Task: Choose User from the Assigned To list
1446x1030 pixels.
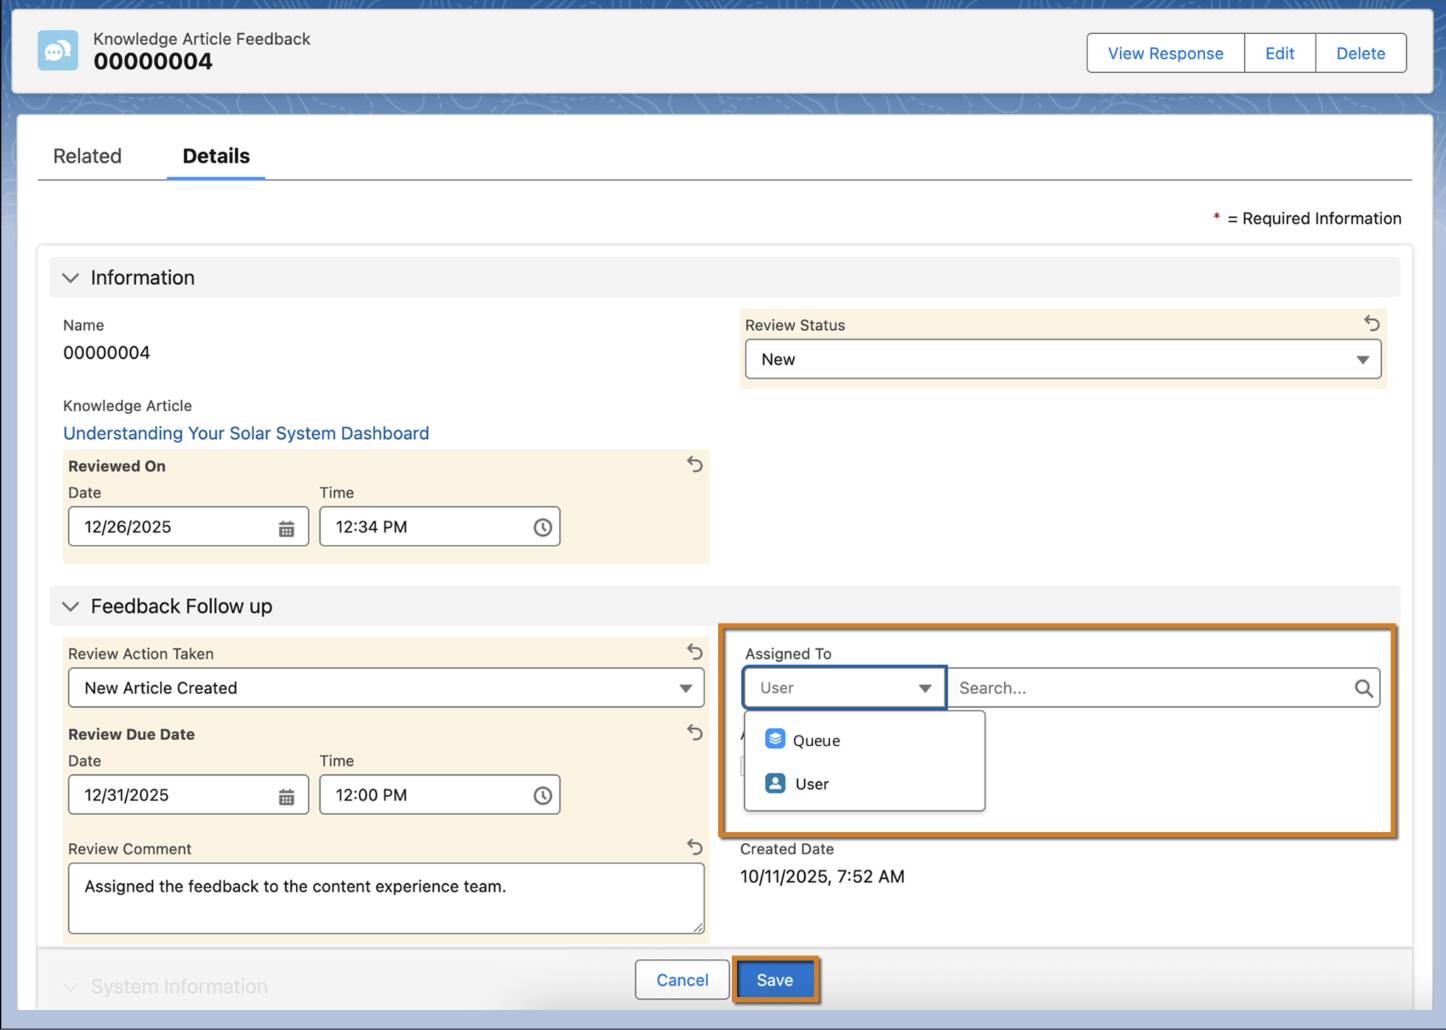Action: [865, 784]
